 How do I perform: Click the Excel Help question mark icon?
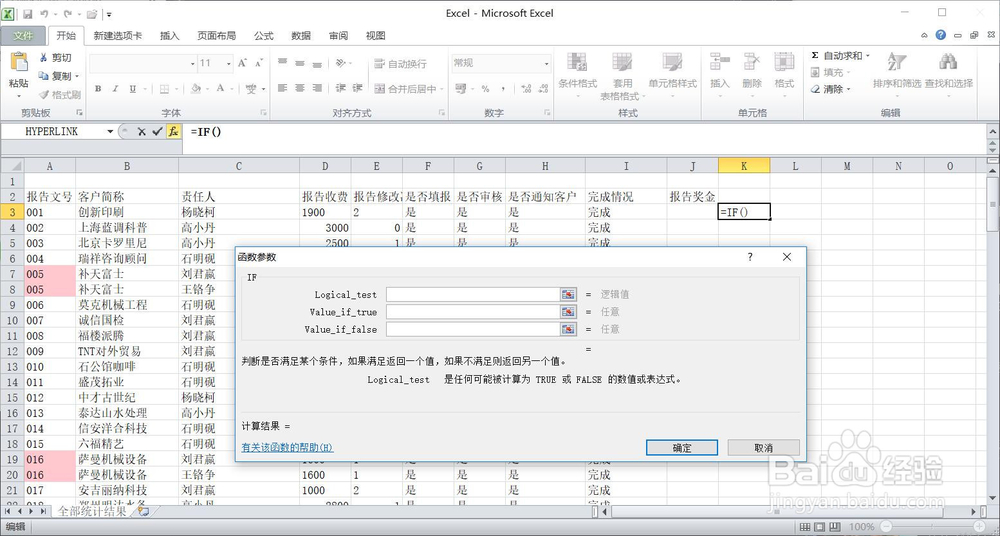pyautogui.click(x=941, y=35)
